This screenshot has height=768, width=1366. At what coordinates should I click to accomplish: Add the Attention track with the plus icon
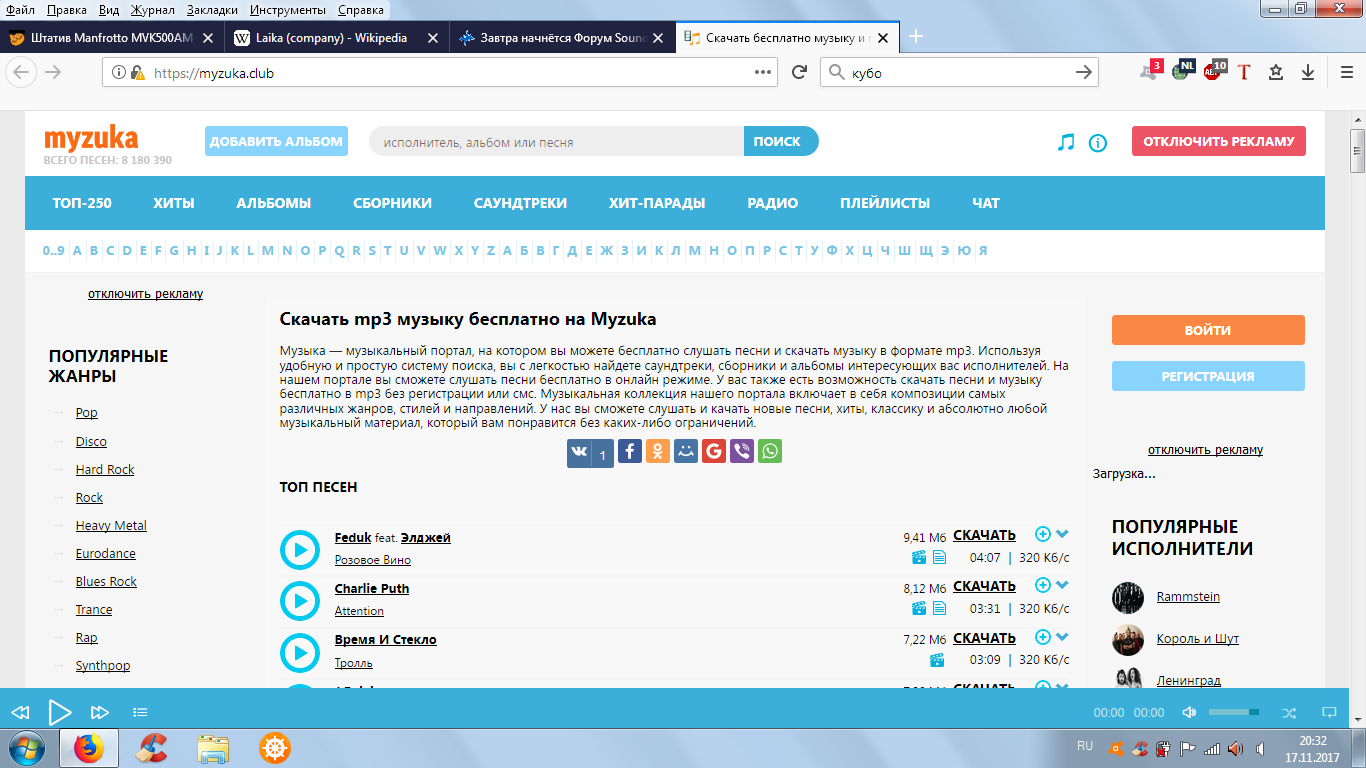1042,585
